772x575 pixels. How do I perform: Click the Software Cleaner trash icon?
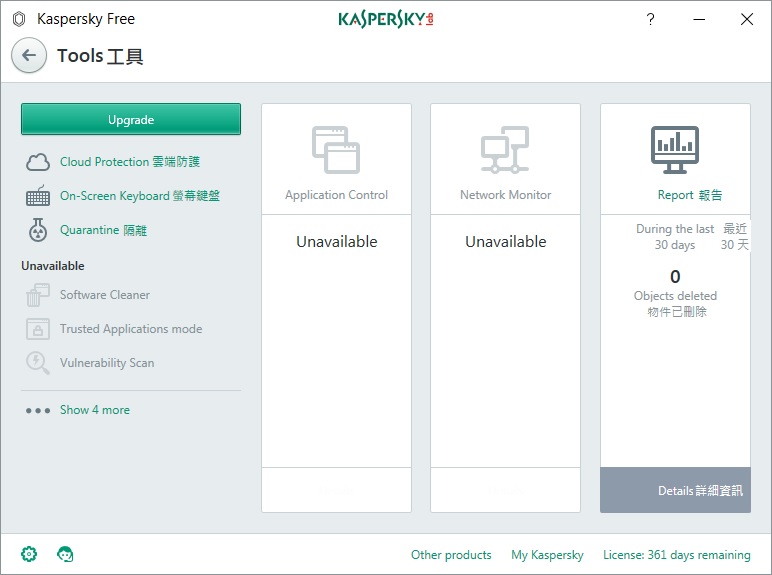38,295
